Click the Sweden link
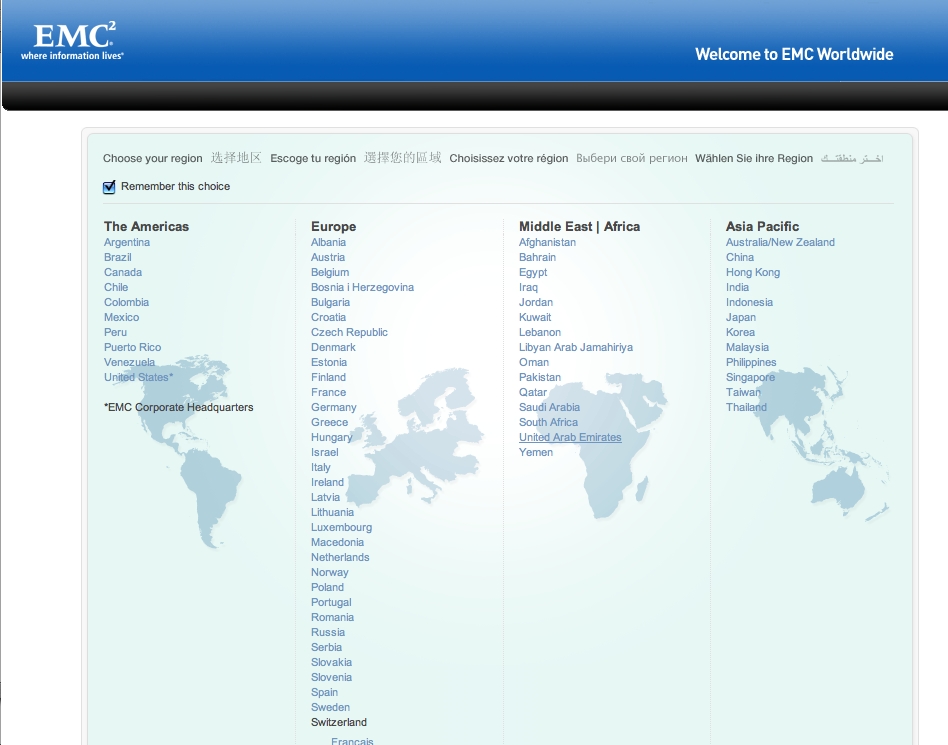Viewport: 948px width, 745px height. coord(330,708)
